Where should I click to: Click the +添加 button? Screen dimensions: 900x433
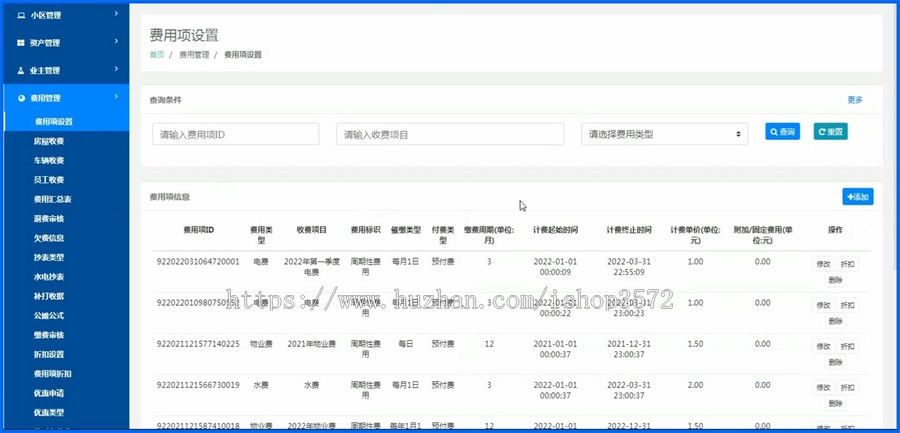coord(858,197)
